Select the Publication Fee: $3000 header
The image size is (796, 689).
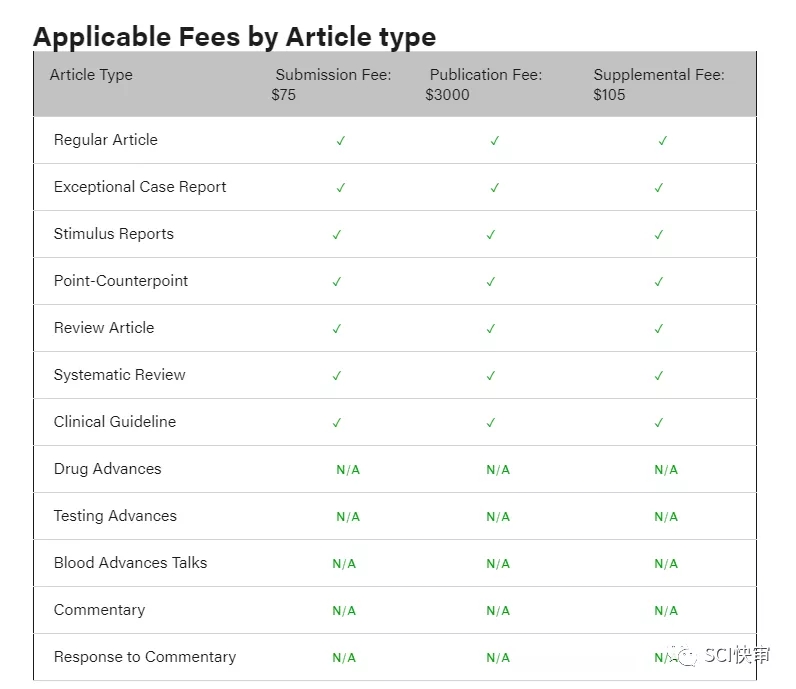(484, 84)
